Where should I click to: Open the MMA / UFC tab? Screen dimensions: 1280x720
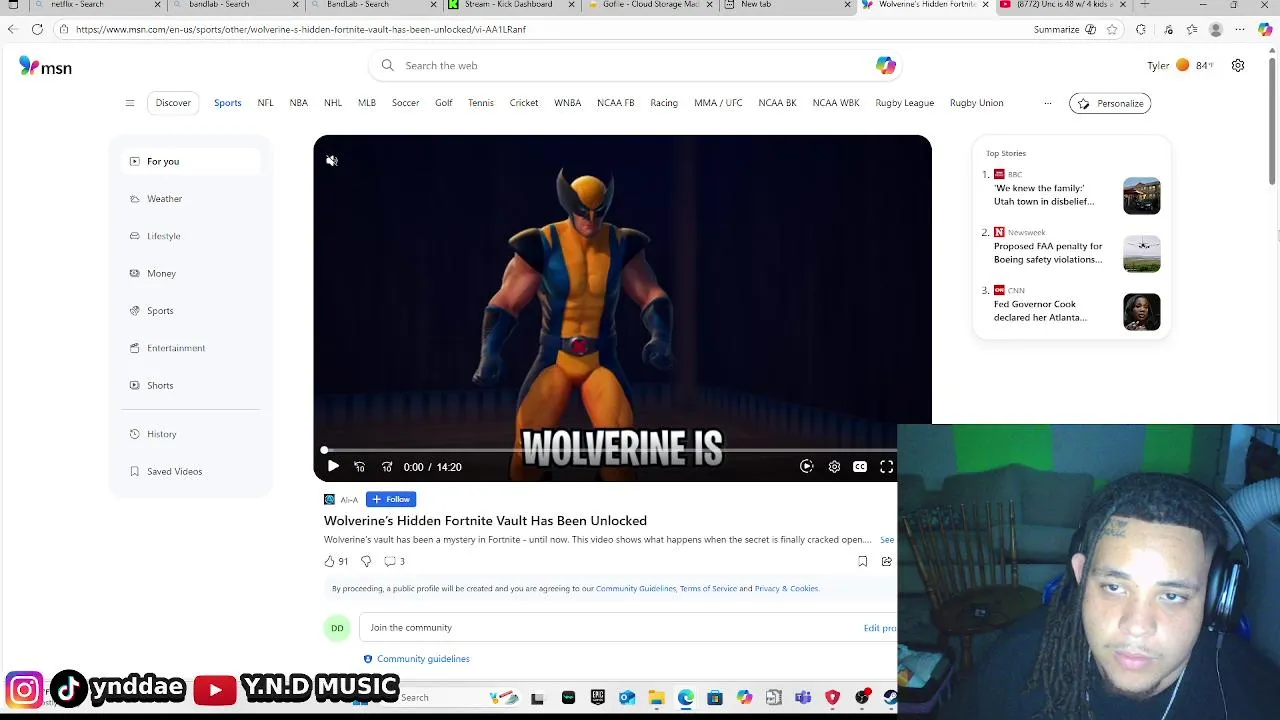click(718, 103)
